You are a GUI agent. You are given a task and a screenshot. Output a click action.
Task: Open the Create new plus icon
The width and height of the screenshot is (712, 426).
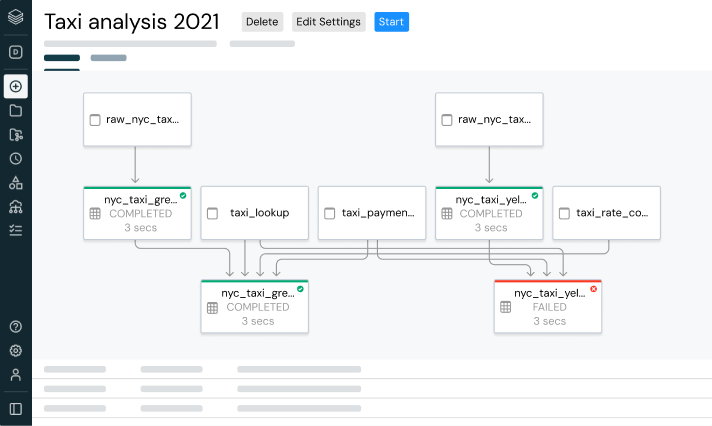coord(15,86)
